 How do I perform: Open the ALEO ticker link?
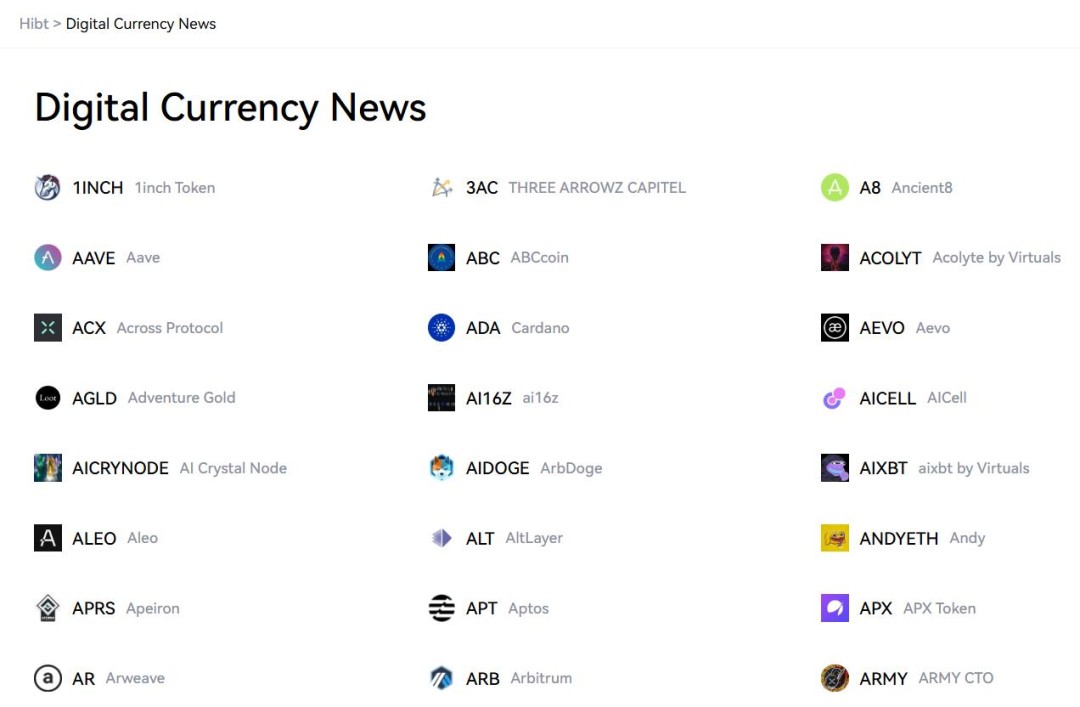pos(94,538)
